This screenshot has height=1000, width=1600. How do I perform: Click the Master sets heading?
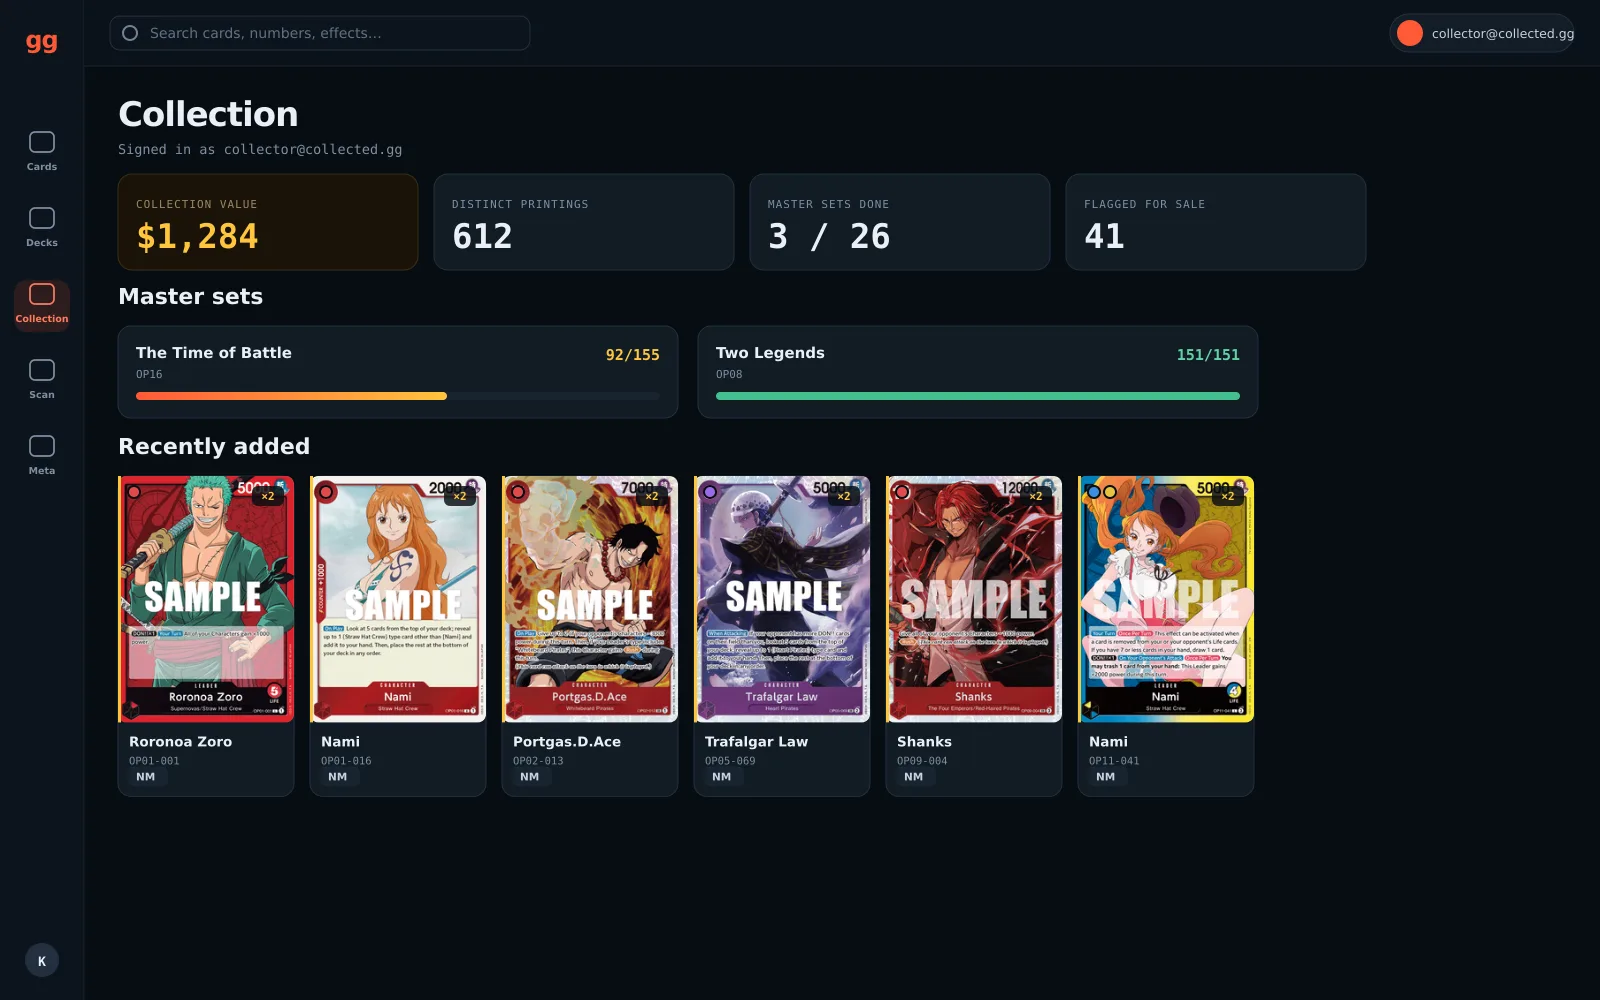(191, 296)
